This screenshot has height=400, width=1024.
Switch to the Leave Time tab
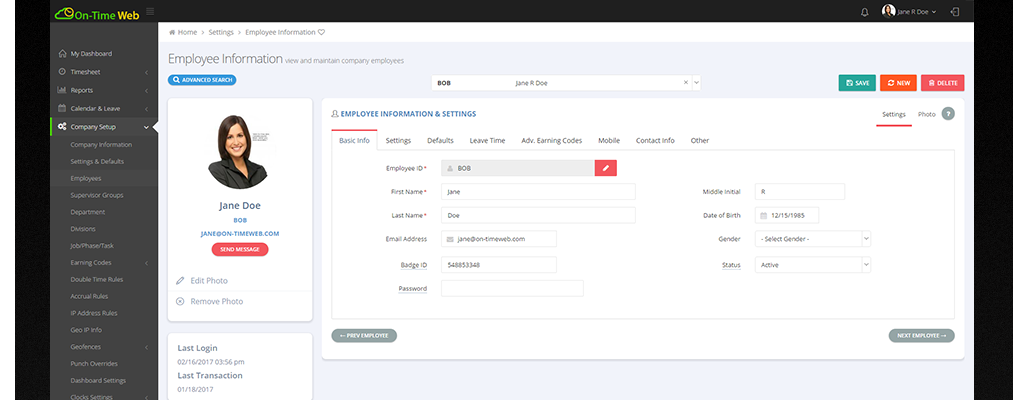(487, 141)
